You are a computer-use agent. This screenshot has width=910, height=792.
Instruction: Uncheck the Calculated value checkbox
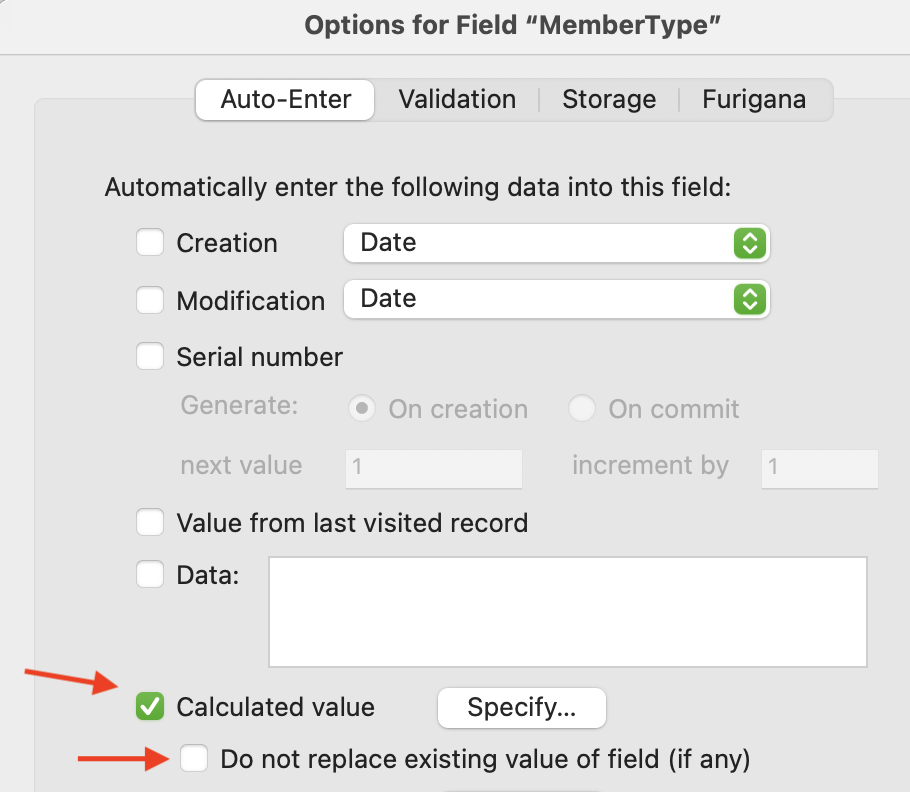coord(150,707)
